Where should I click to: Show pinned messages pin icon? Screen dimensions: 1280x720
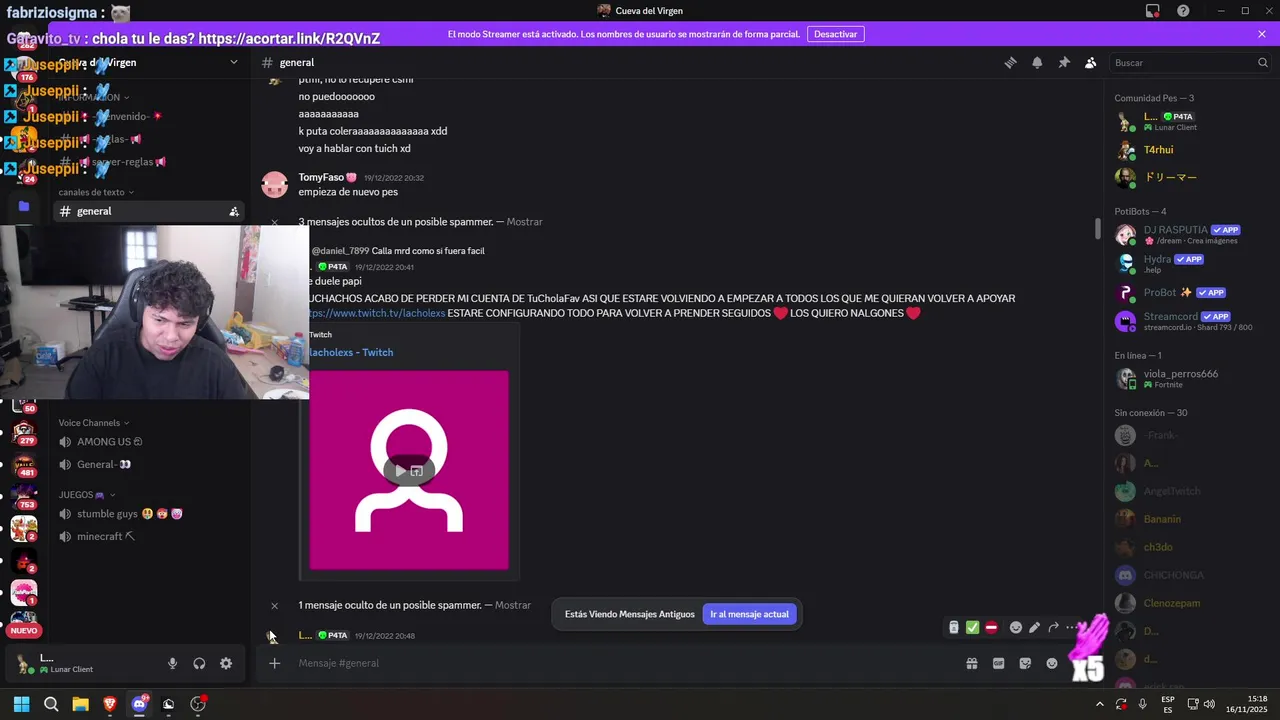1064,62
